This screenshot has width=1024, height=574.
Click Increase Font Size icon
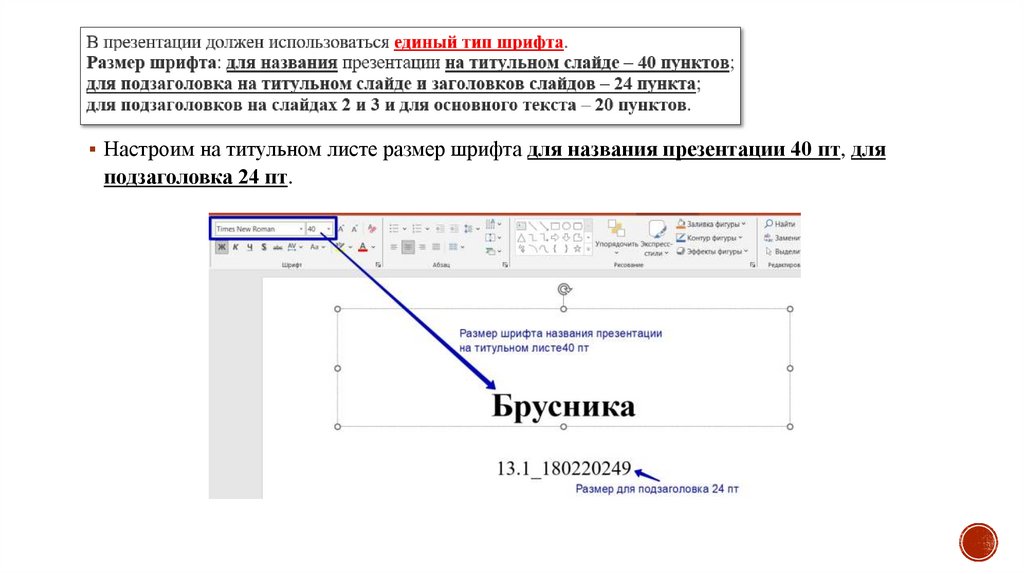point(341,229)
